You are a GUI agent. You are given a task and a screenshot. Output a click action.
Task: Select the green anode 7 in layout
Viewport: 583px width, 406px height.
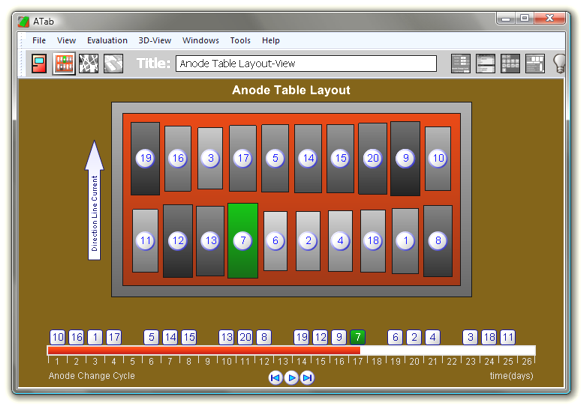(x=243, y=241)
